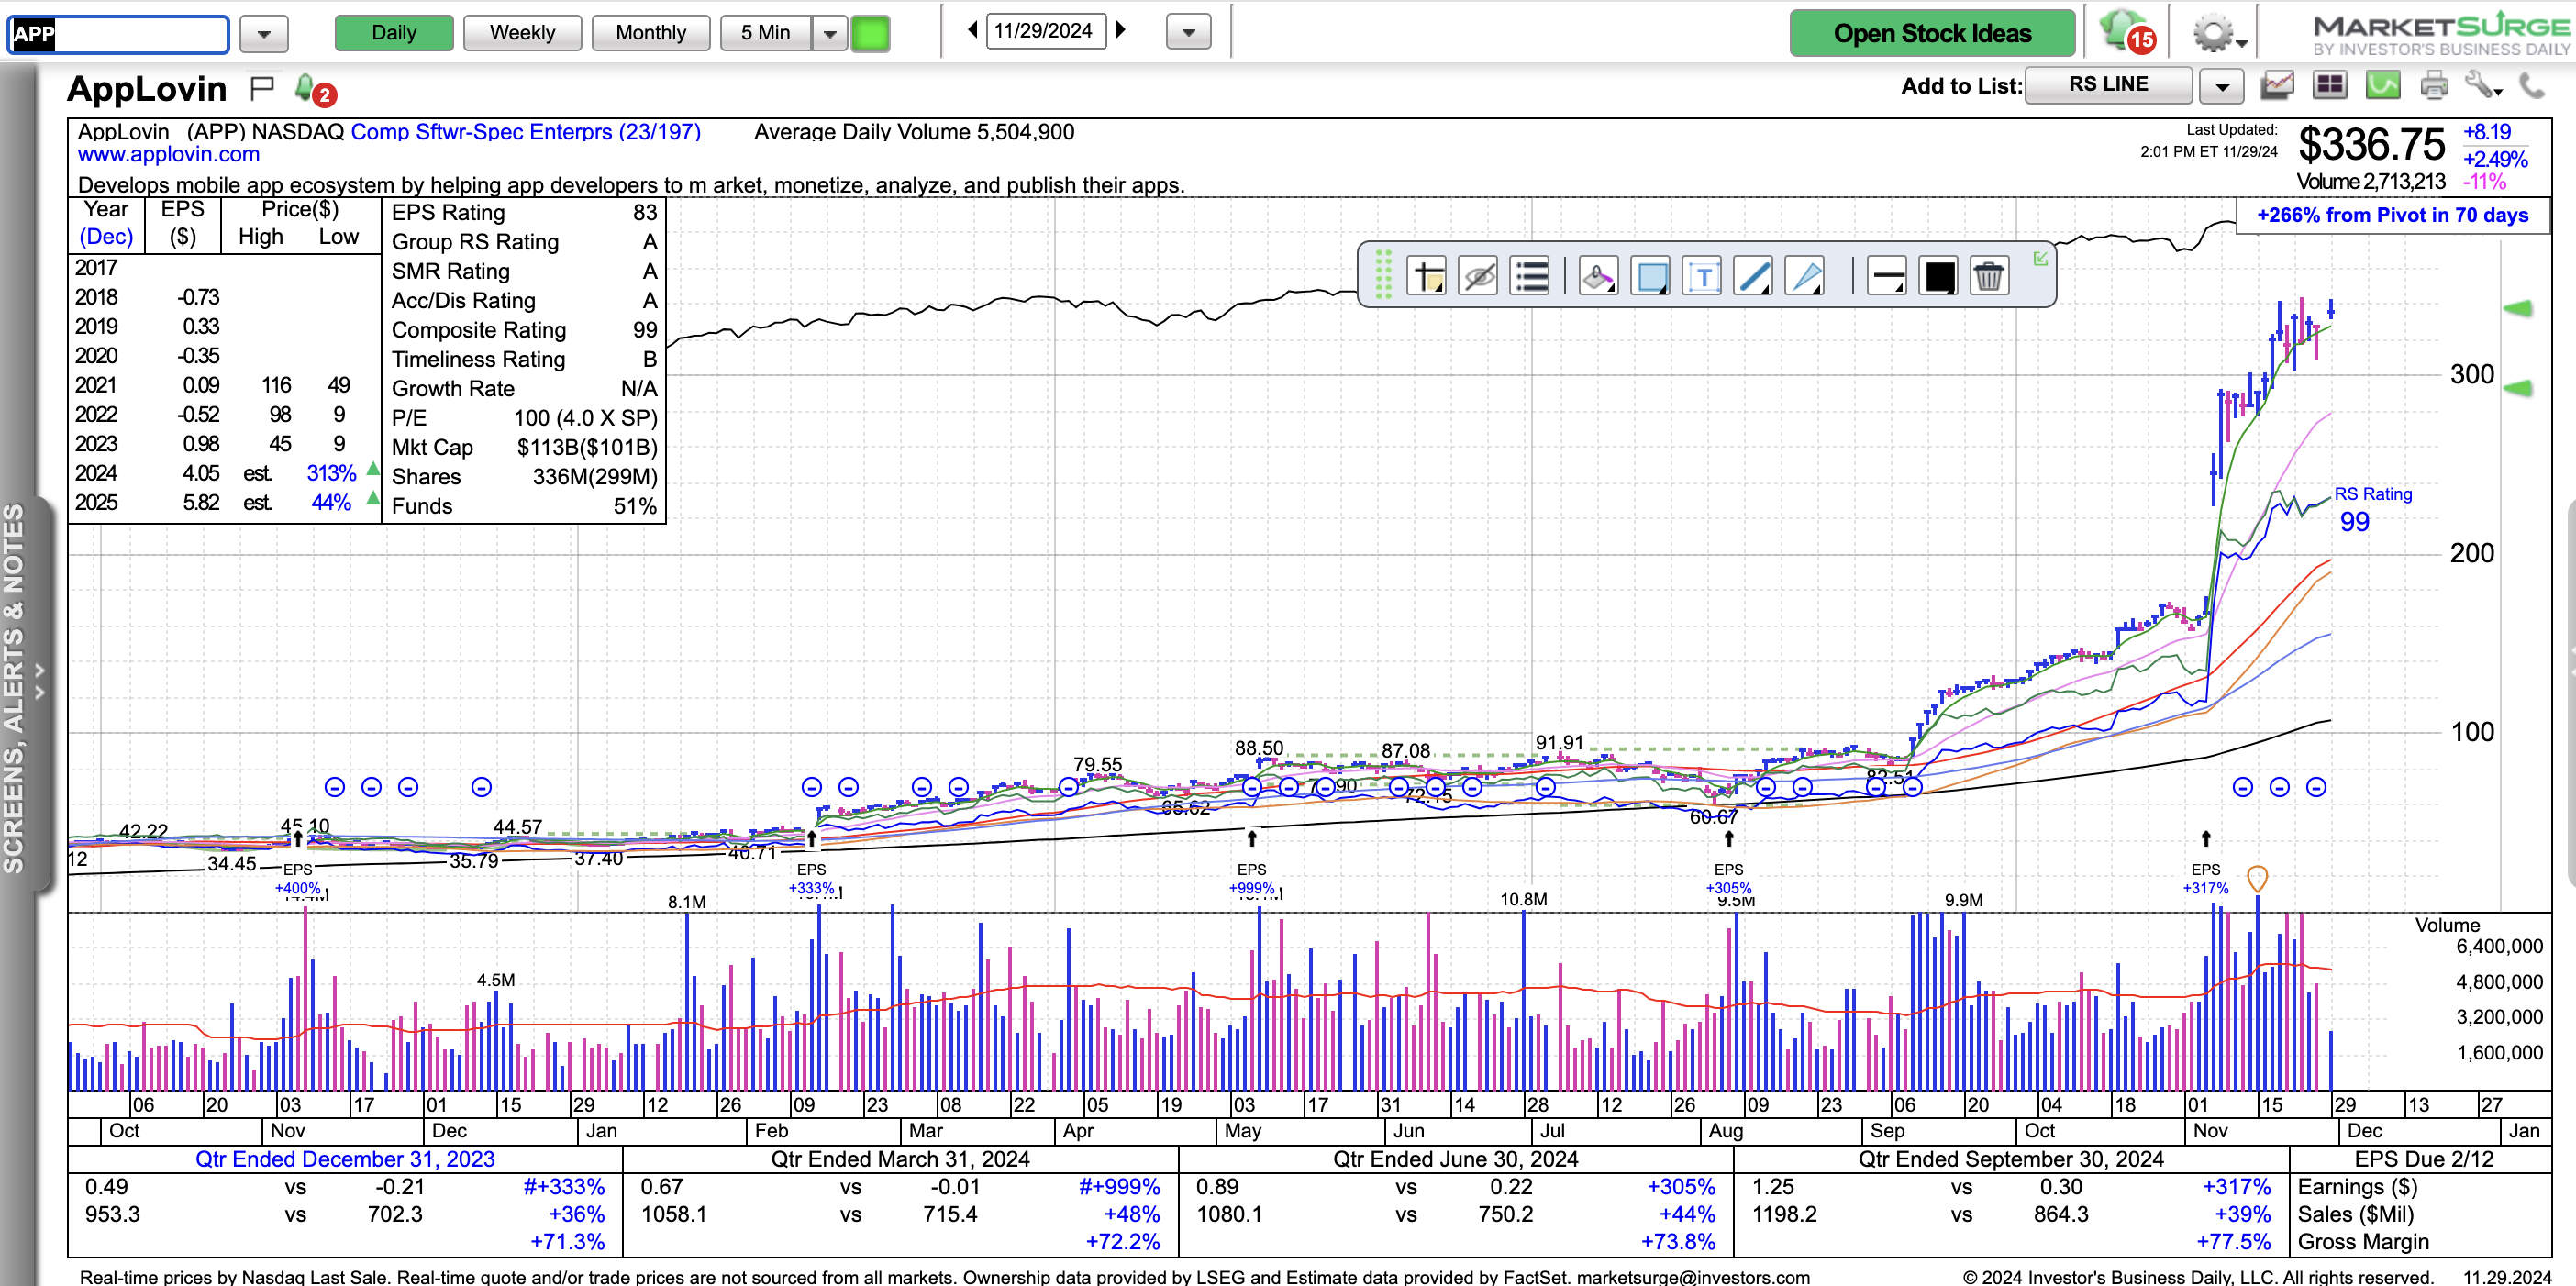Switch to the Monthly chart tab

[x=650, y=33]
